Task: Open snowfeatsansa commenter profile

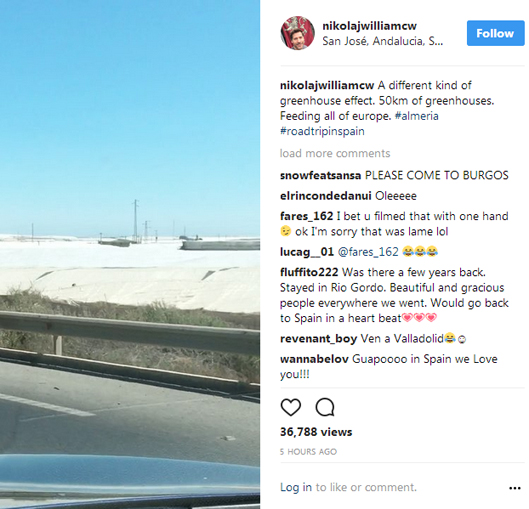Action: tap(321, 175)
